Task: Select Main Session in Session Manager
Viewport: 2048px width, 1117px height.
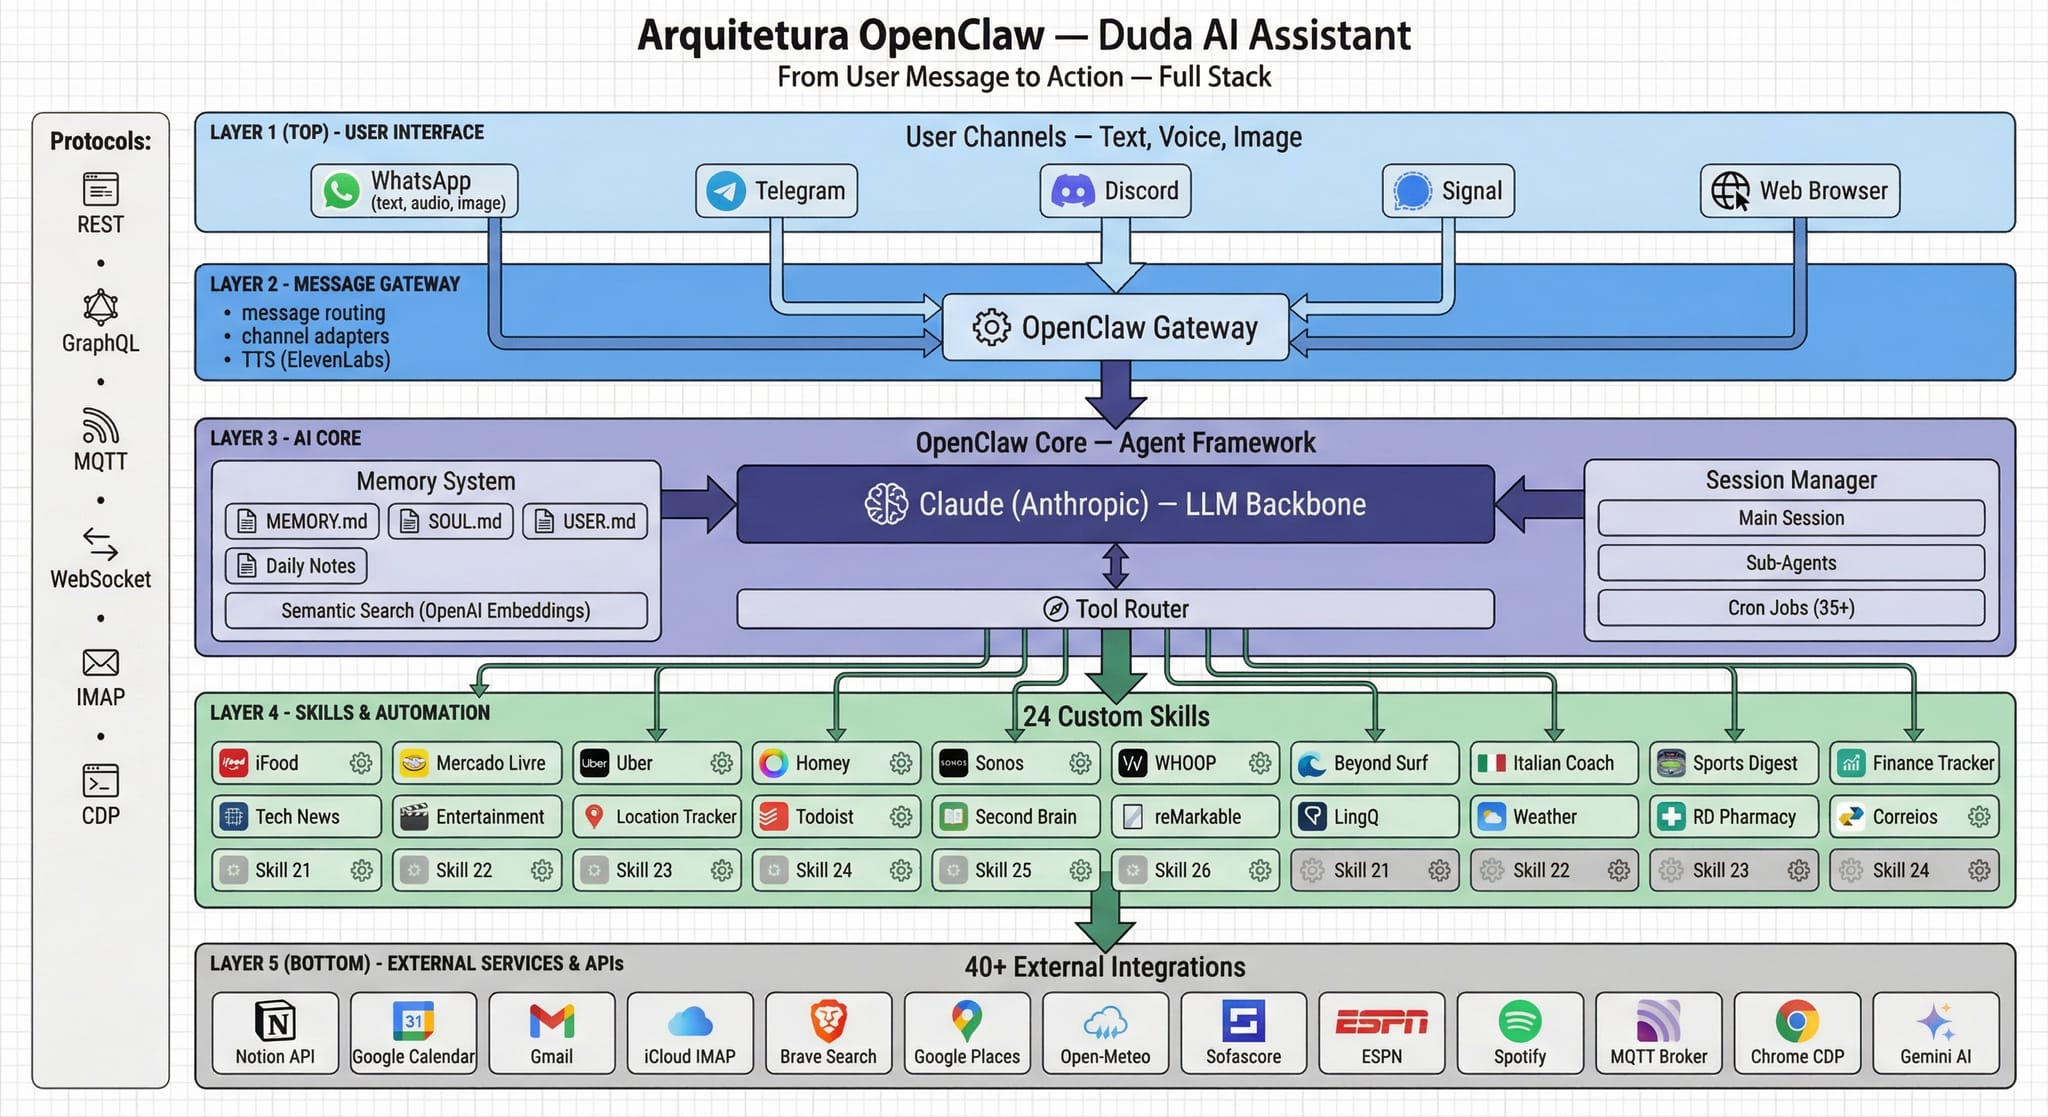Action: point(1790,518)
